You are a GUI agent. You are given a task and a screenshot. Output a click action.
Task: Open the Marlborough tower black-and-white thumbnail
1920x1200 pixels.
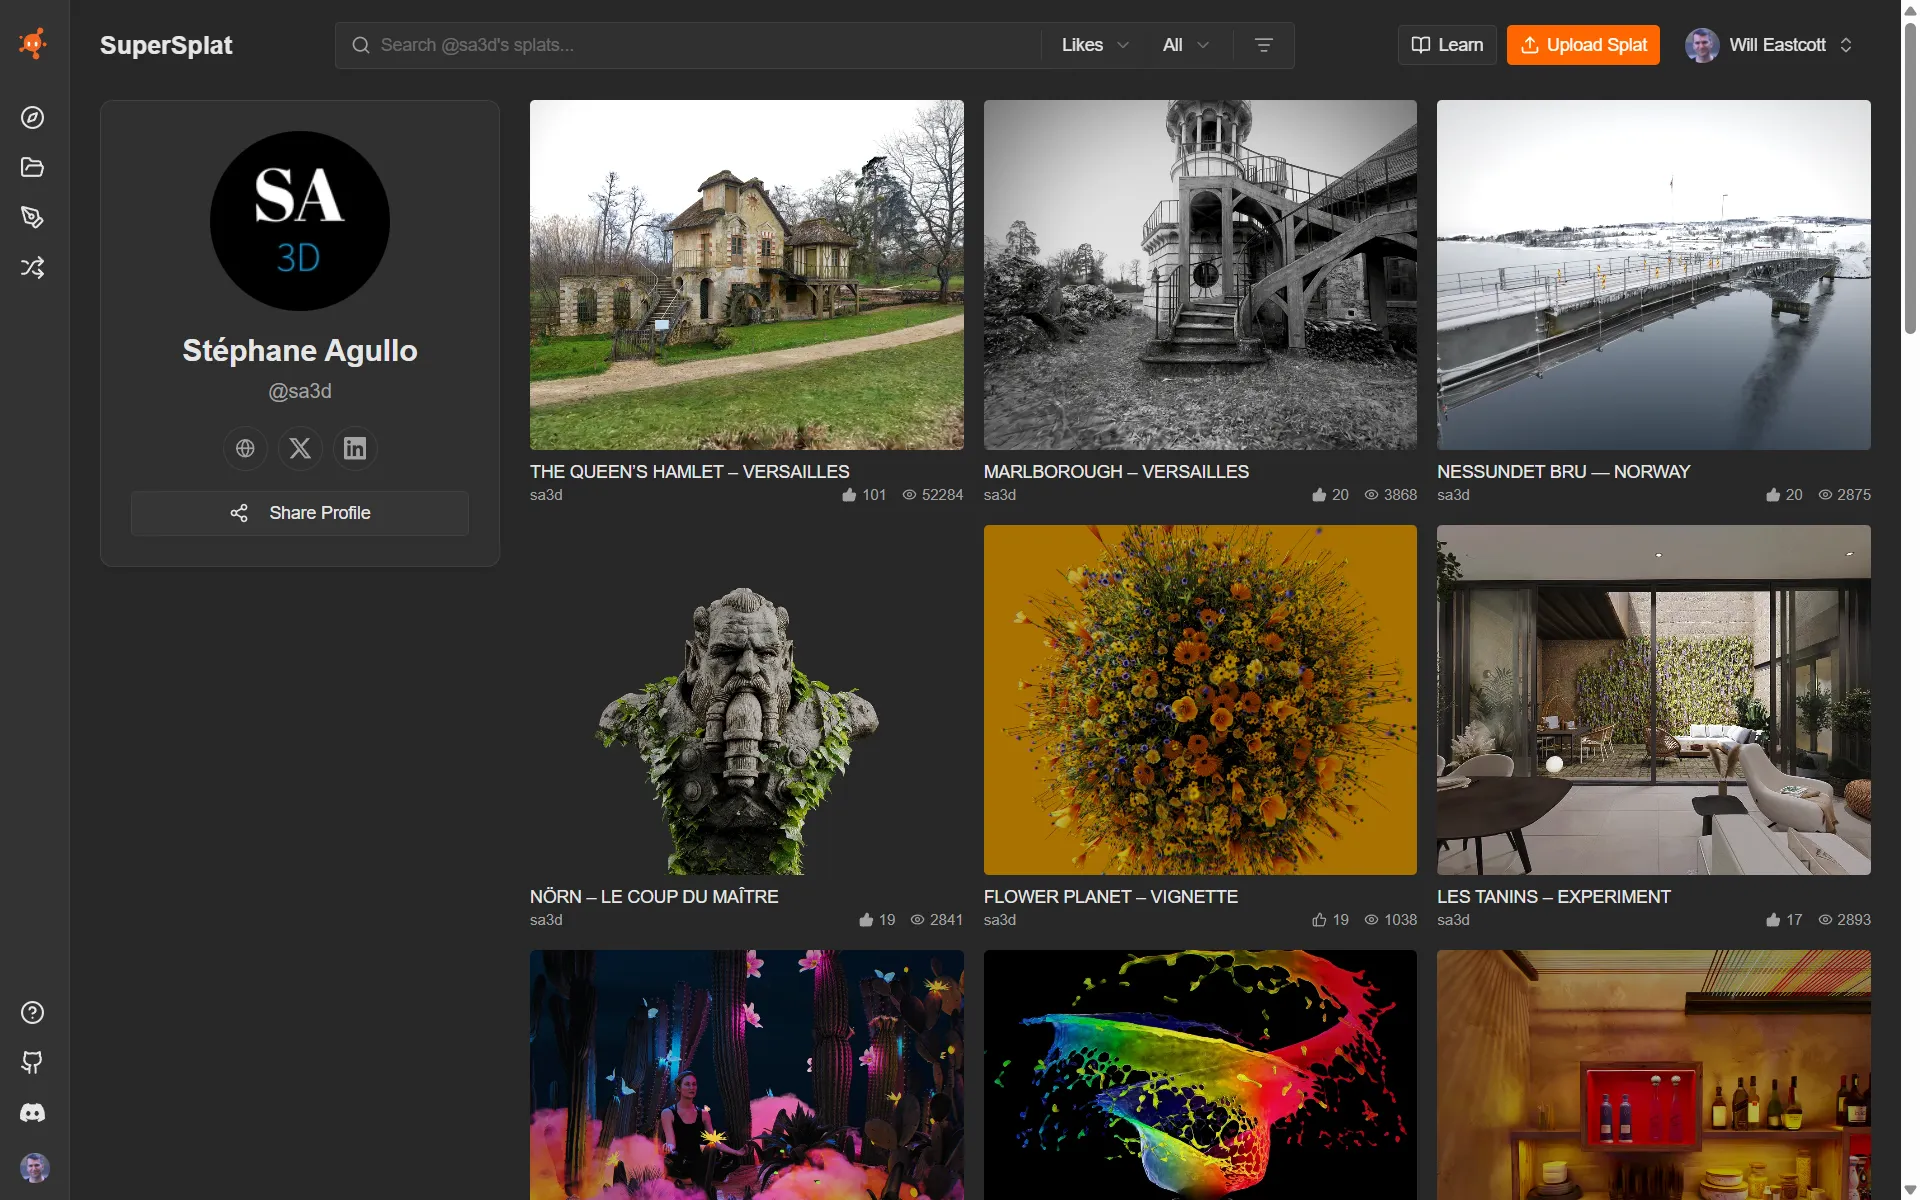coord(1200,275)
